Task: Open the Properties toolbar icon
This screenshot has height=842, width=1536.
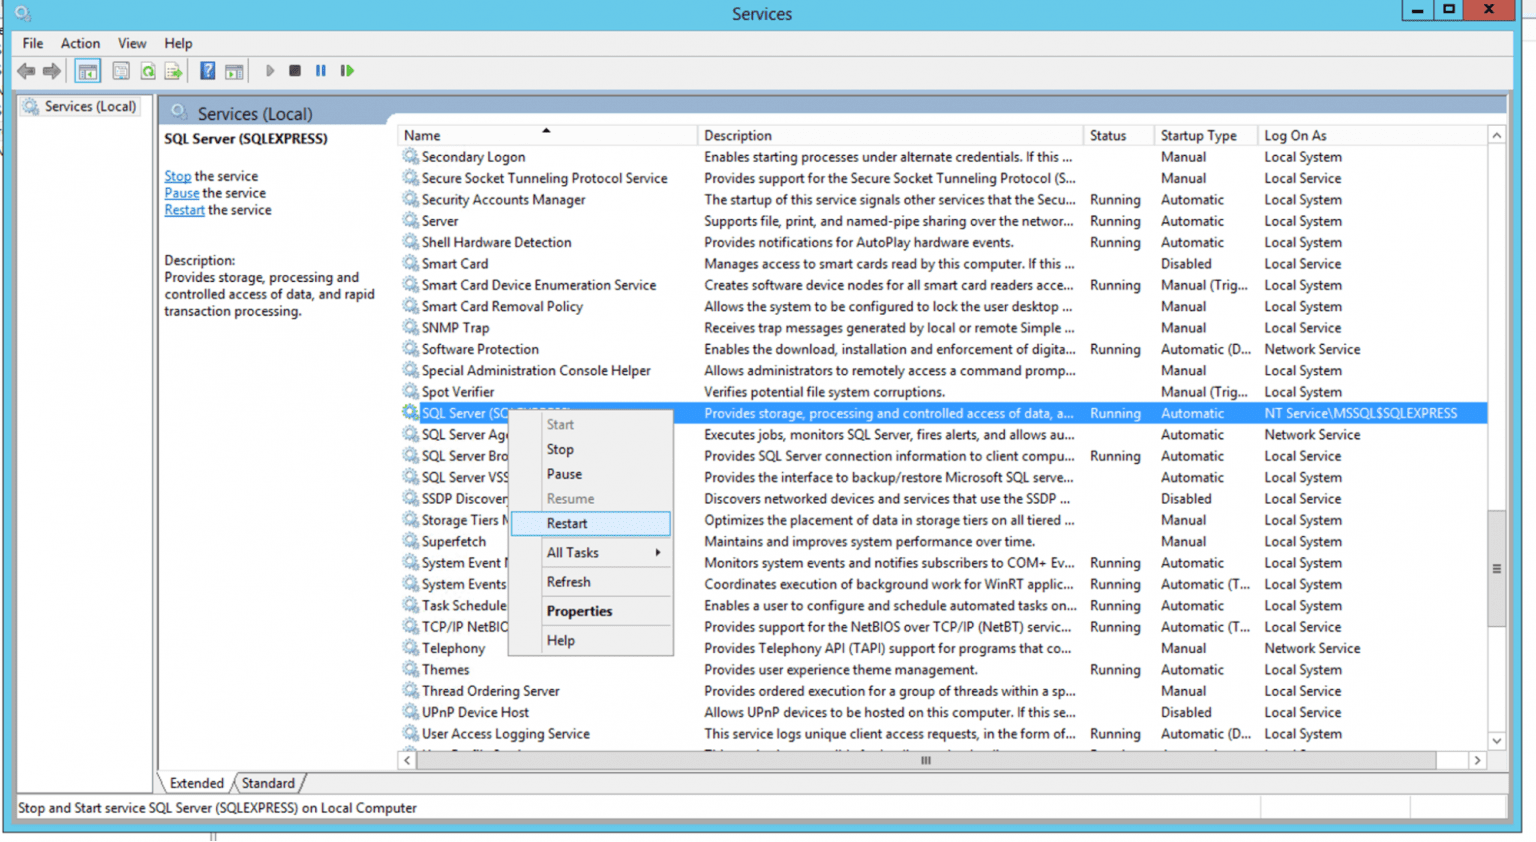Action: pos(121,71)
